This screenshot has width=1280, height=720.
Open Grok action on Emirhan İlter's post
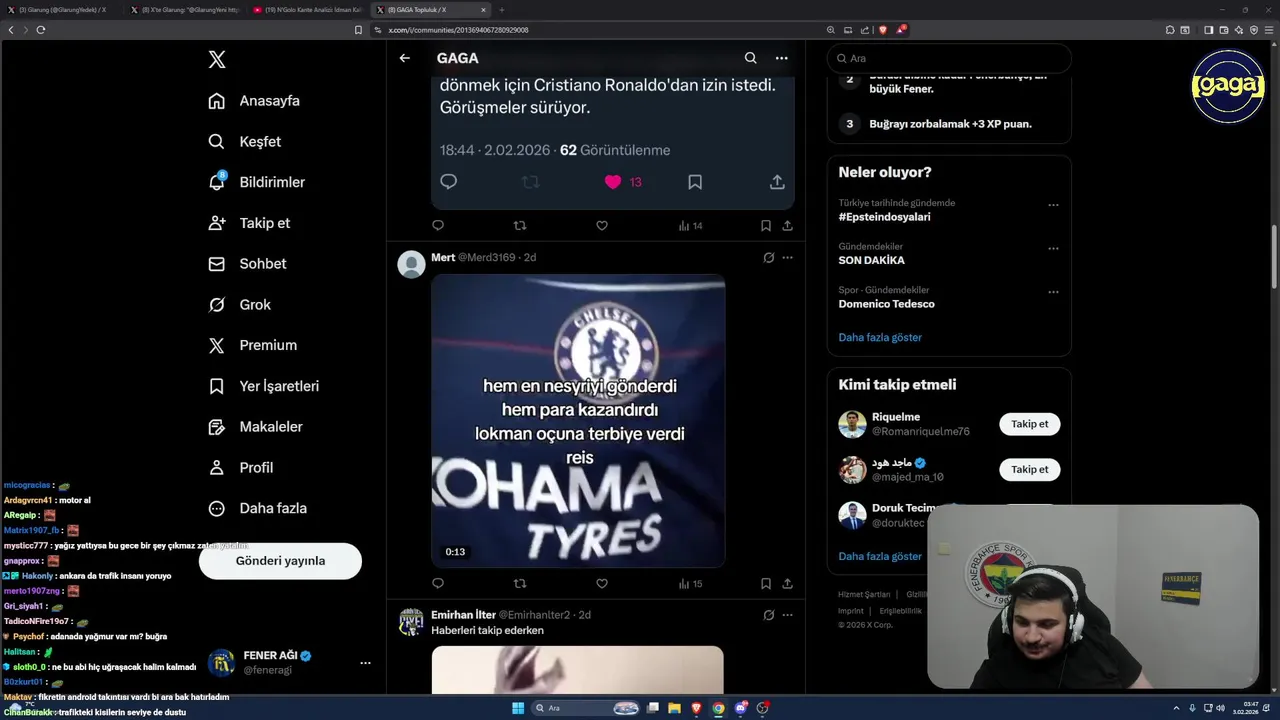coord(768,615)
